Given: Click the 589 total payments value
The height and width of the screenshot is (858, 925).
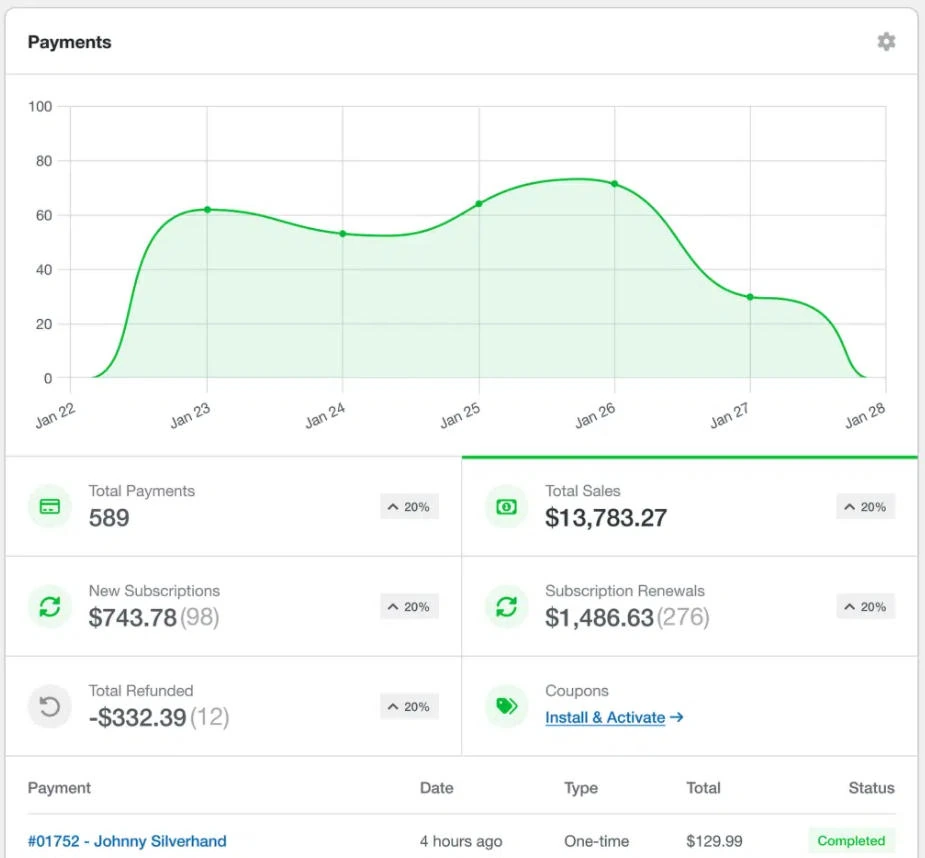Looking at the screenshot, I should click(x=109, y=518).
